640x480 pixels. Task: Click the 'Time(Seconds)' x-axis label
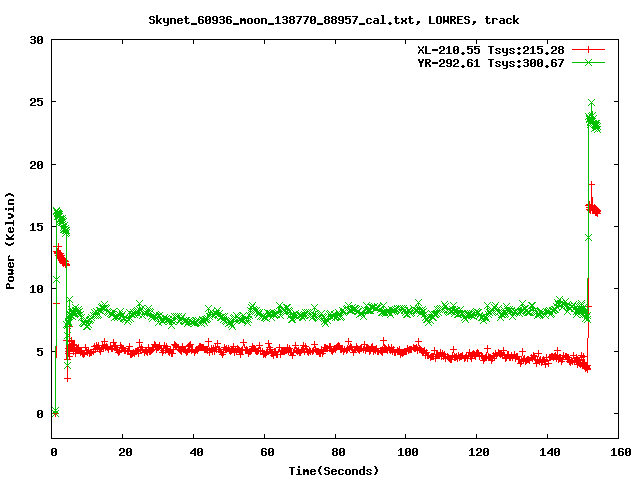[x=333, y=471]
